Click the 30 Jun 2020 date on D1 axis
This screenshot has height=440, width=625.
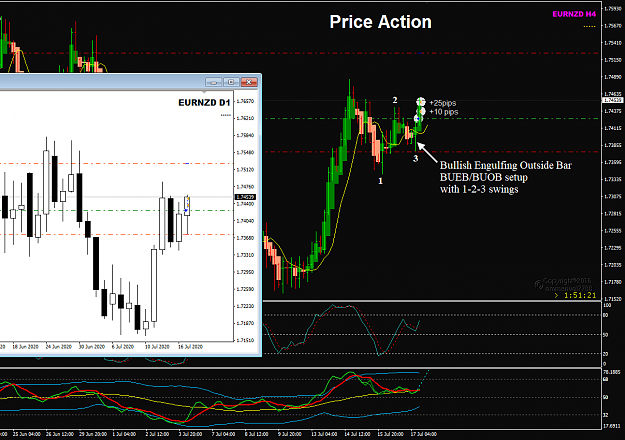point(92,347)
